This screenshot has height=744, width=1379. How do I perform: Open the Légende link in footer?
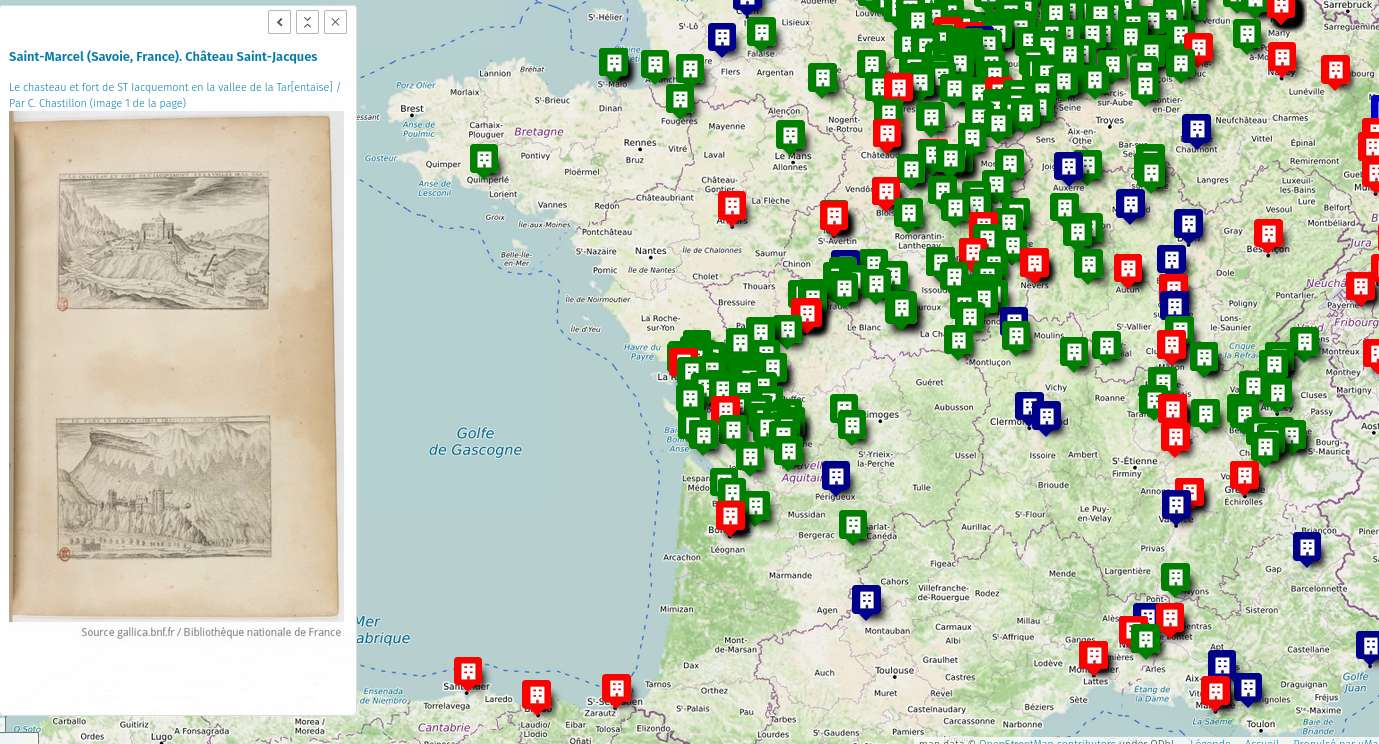click(1210, 741)
